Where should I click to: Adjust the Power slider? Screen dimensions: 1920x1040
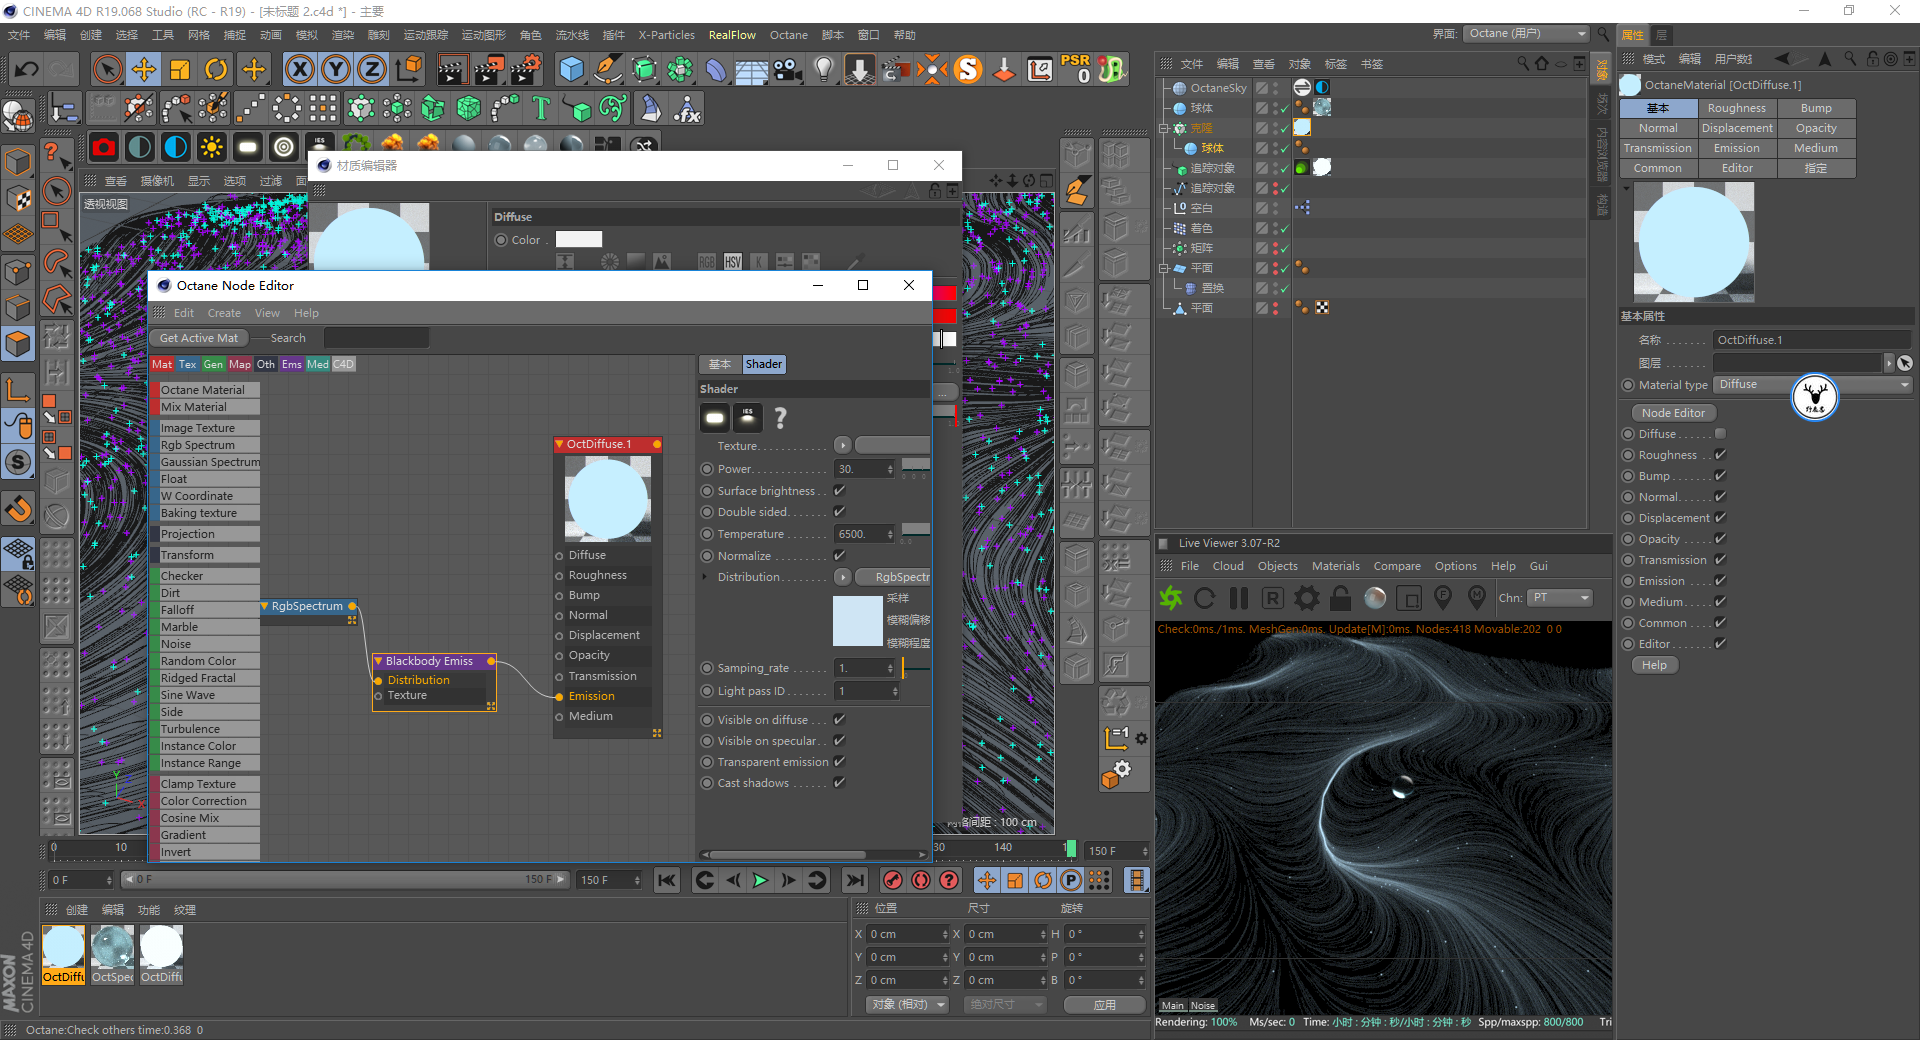pyautogui.click(x=916, y=466)
